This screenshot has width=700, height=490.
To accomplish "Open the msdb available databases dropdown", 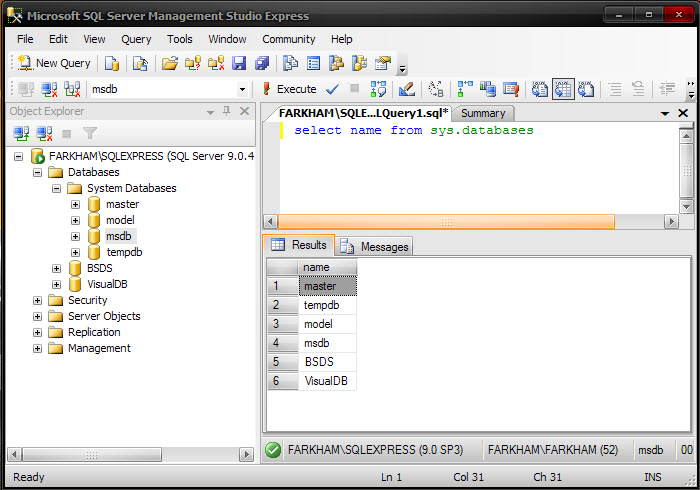I will click(242, 89).
